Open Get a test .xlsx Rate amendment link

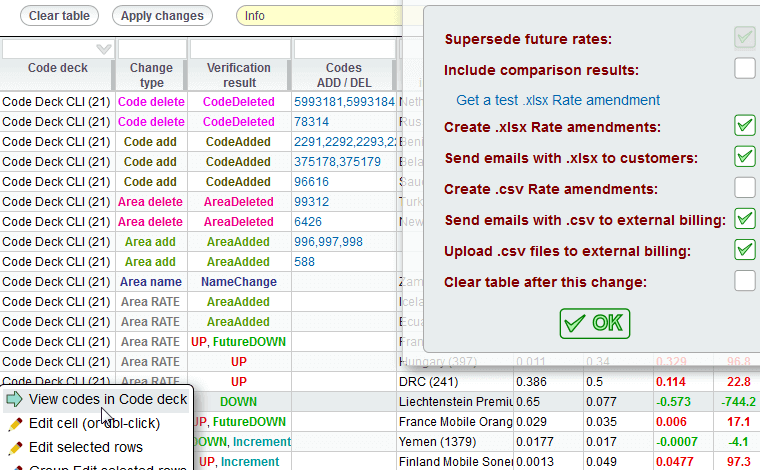558,100
